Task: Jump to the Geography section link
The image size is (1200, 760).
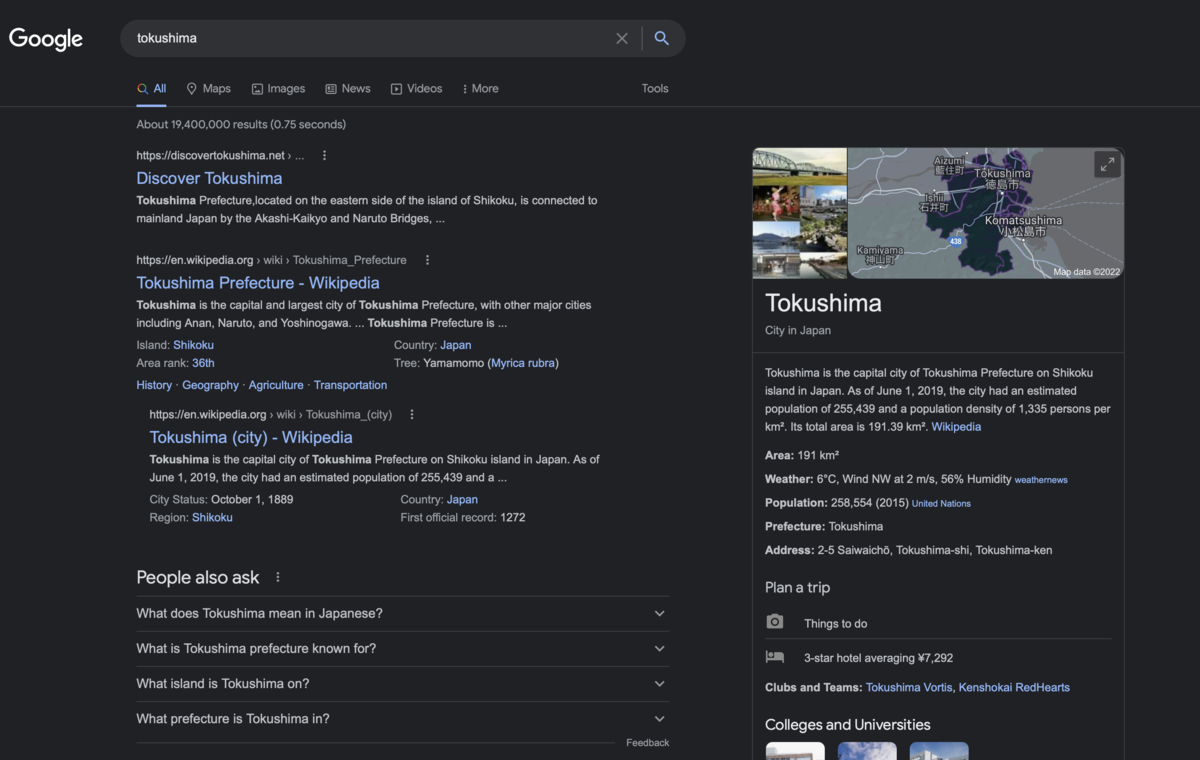Action: click(210, 385)
